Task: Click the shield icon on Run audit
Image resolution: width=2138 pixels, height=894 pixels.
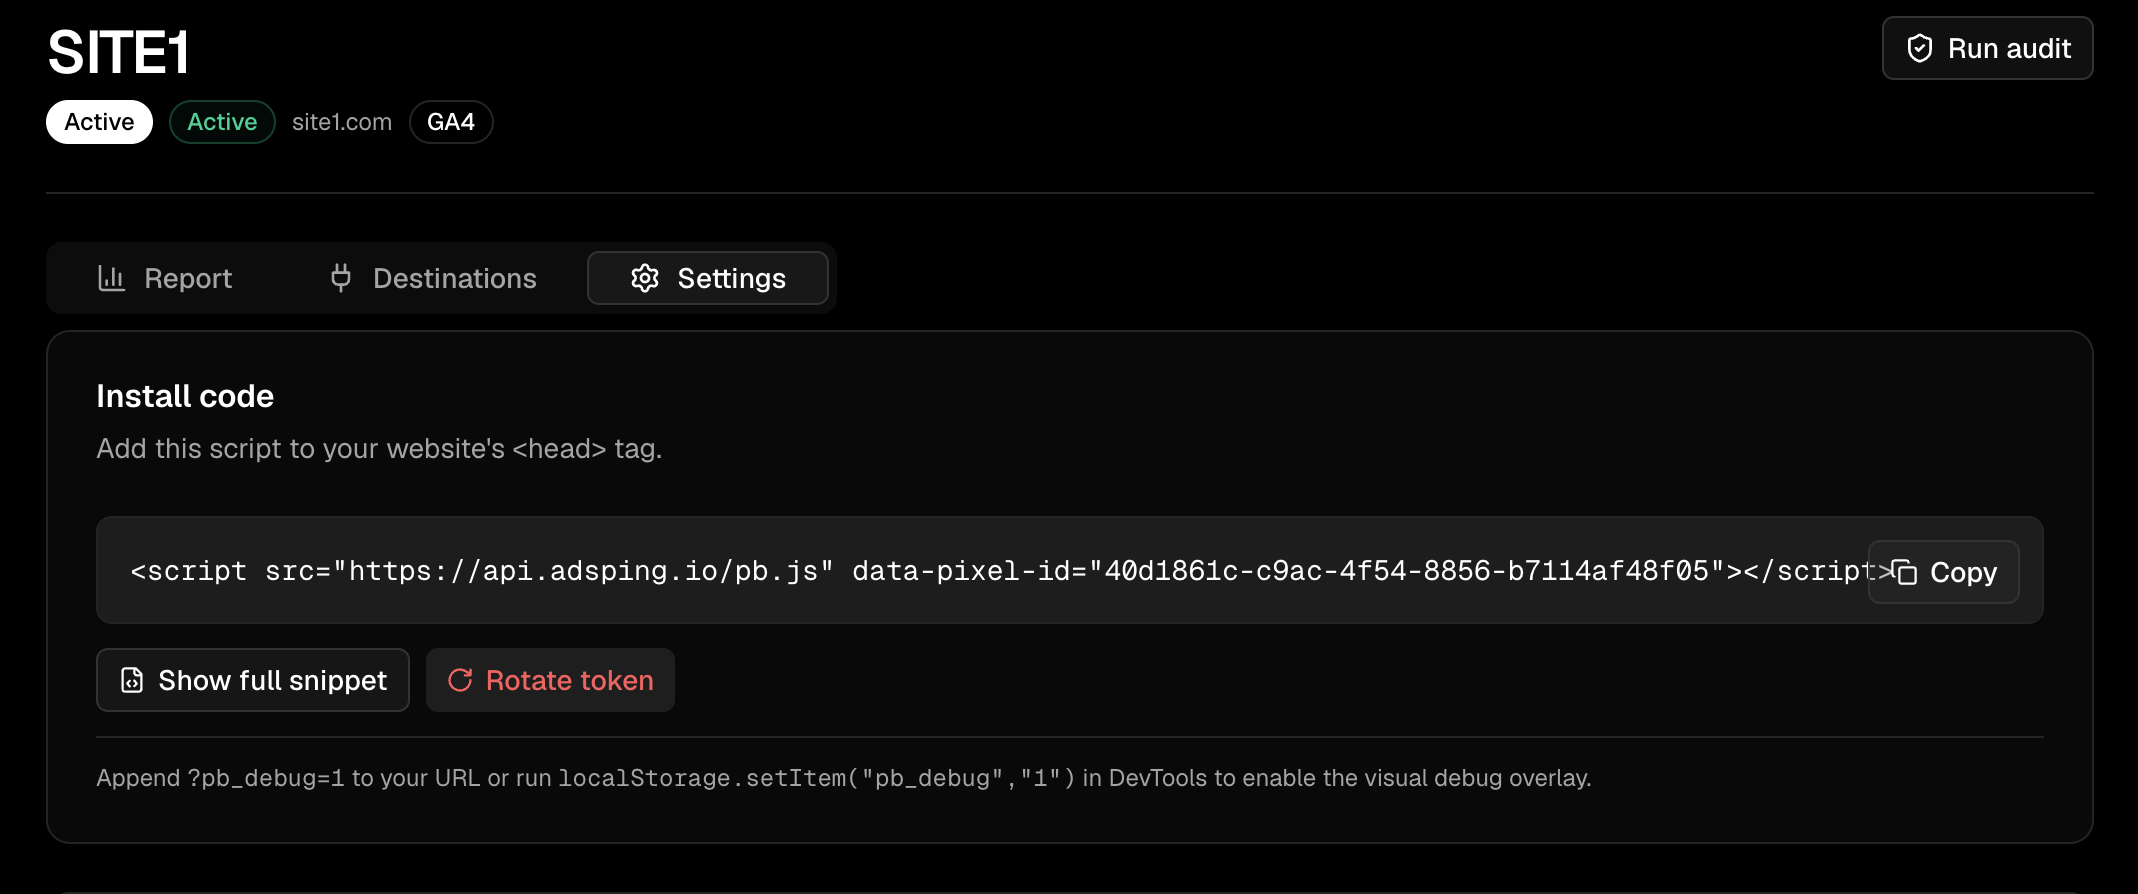Action: tap(1919, 48)
